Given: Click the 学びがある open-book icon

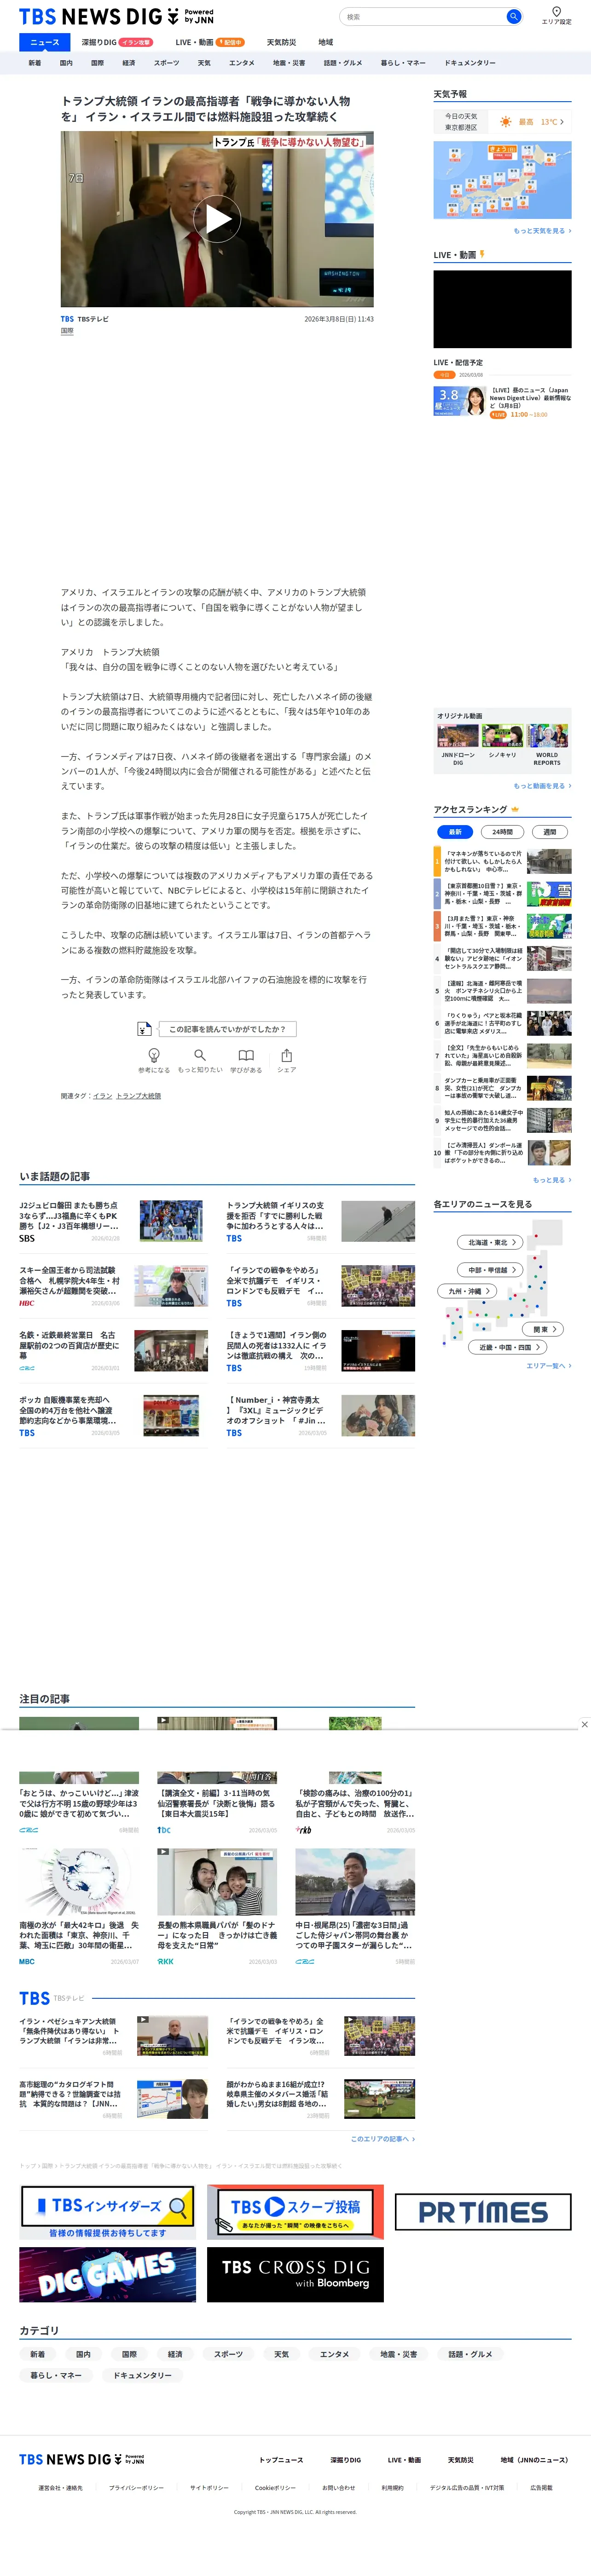Looking at the screenshot, I should [x=246, y=1055].
